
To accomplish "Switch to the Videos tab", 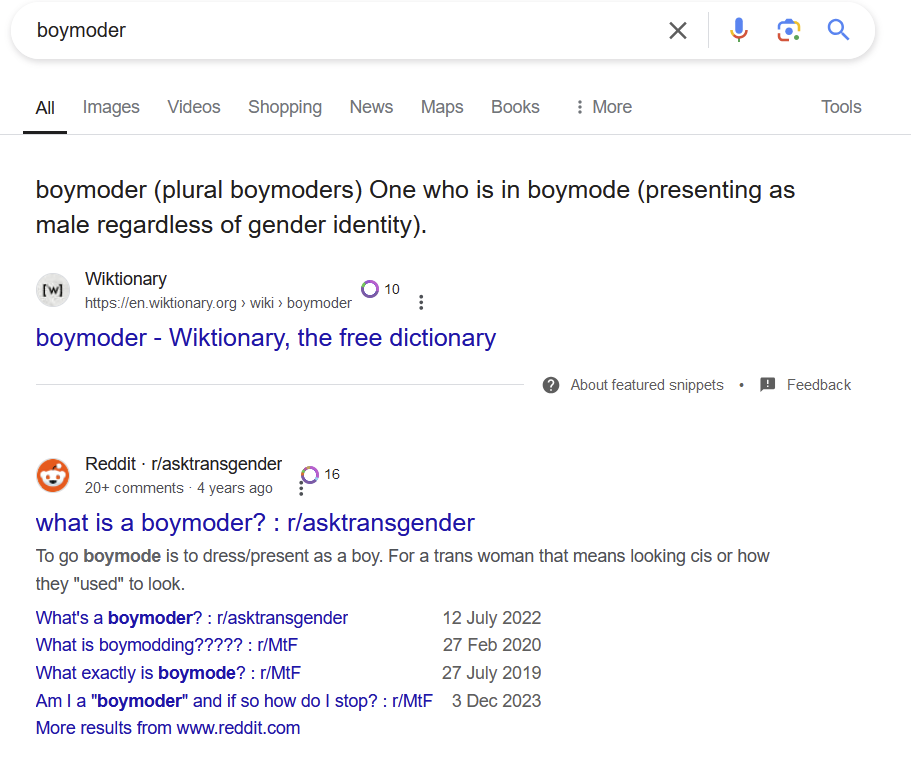I will click(194, 107).
